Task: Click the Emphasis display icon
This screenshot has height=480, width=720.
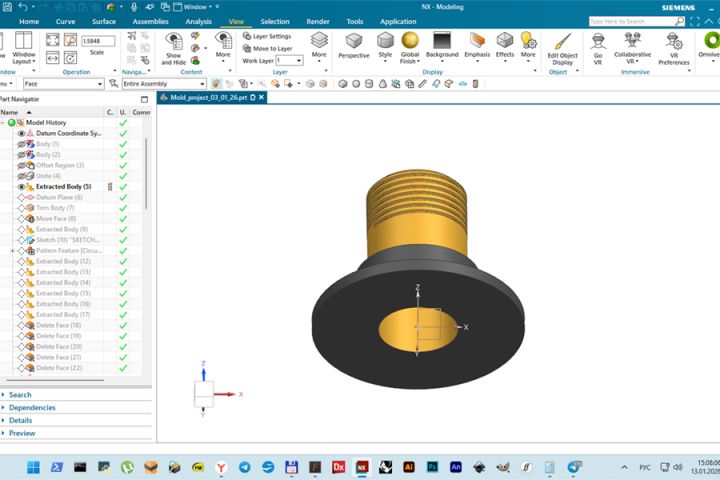Action: tap(477, 41)
